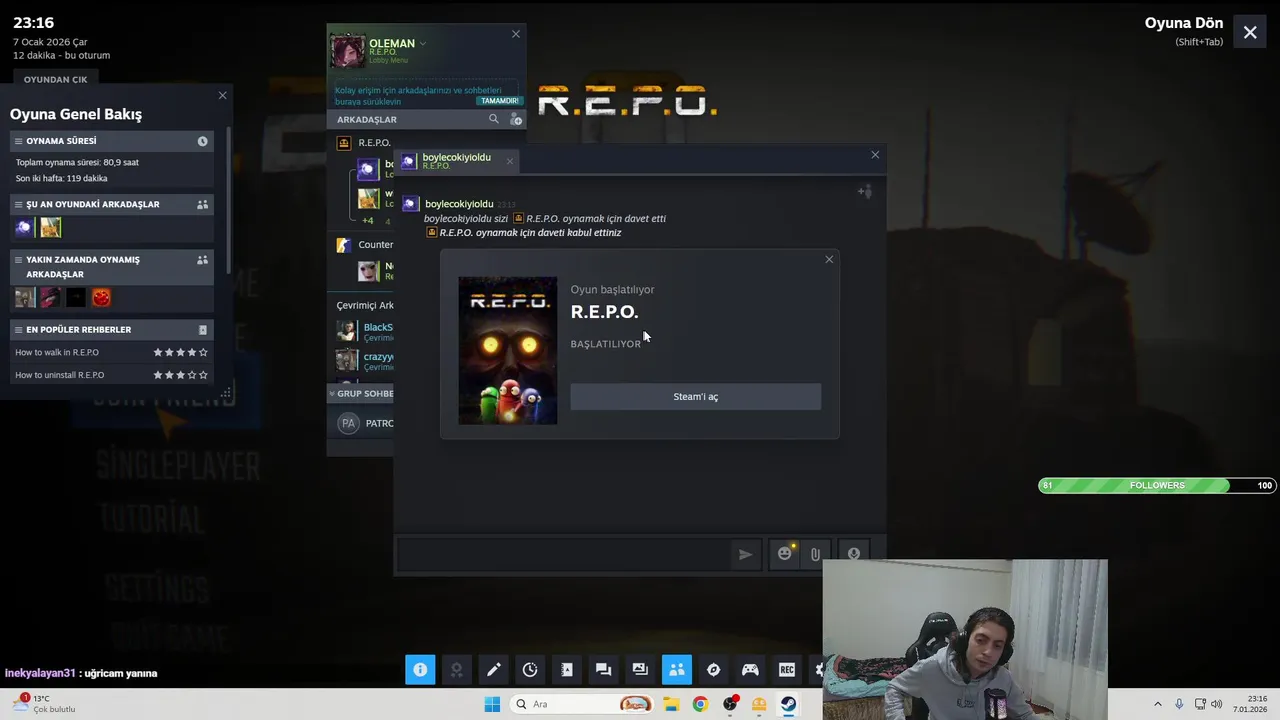1280x720 pixels.
Task: Click the OYUNDAN ÇIK button
Action: click(x=56, y=79)
